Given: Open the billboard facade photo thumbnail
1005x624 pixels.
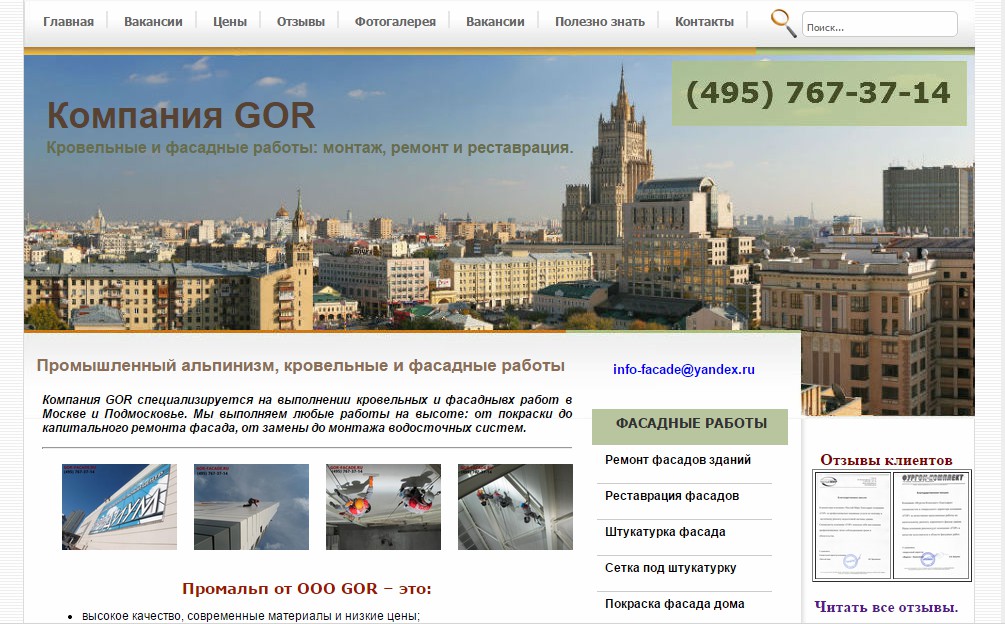Looking at the screenshot, I should point(119,507).
